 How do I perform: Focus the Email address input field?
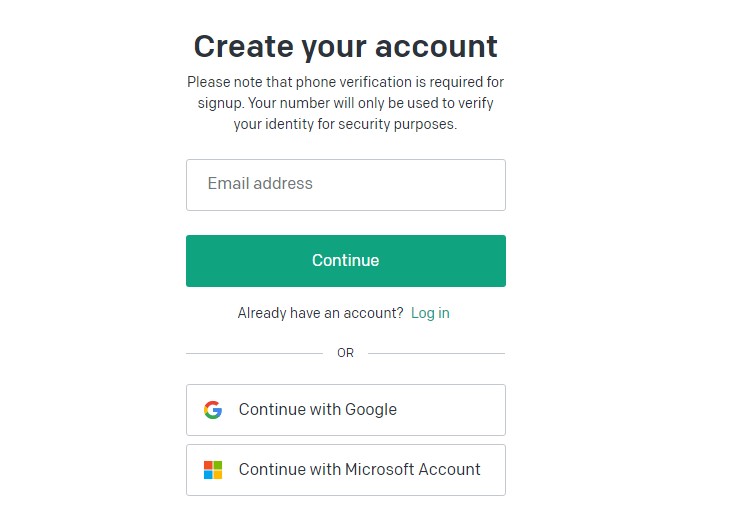(345, 185)
